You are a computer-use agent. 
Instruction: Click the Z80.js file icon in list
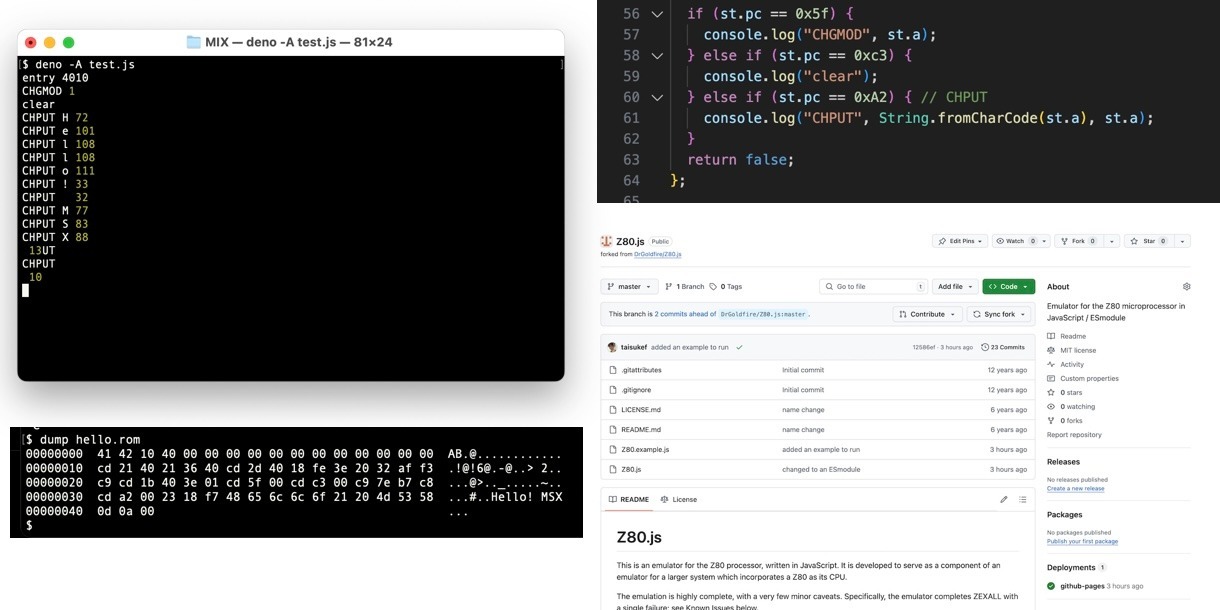coord(612,469)
